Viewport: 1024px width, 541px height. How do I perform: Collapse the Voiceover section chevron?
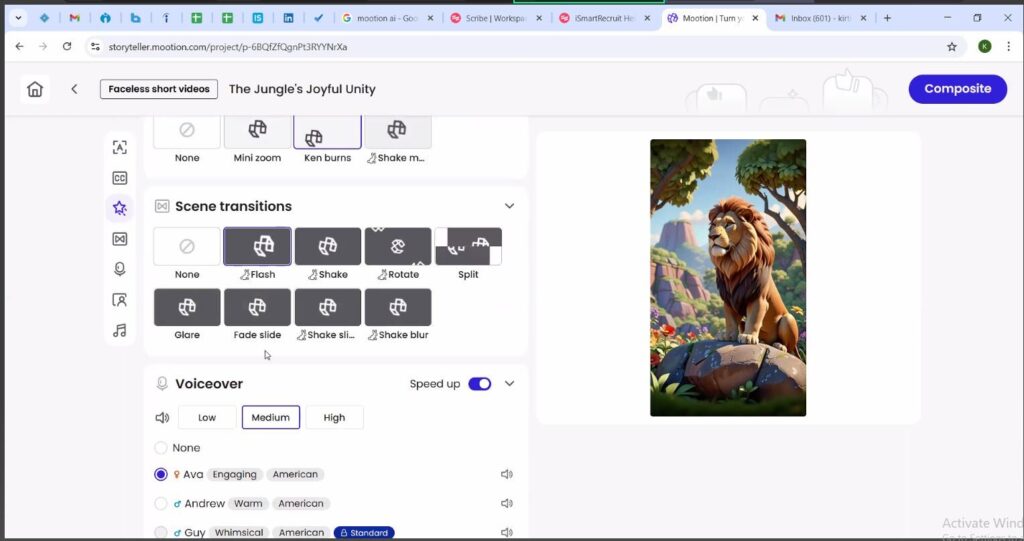click(x=509, y=384)
